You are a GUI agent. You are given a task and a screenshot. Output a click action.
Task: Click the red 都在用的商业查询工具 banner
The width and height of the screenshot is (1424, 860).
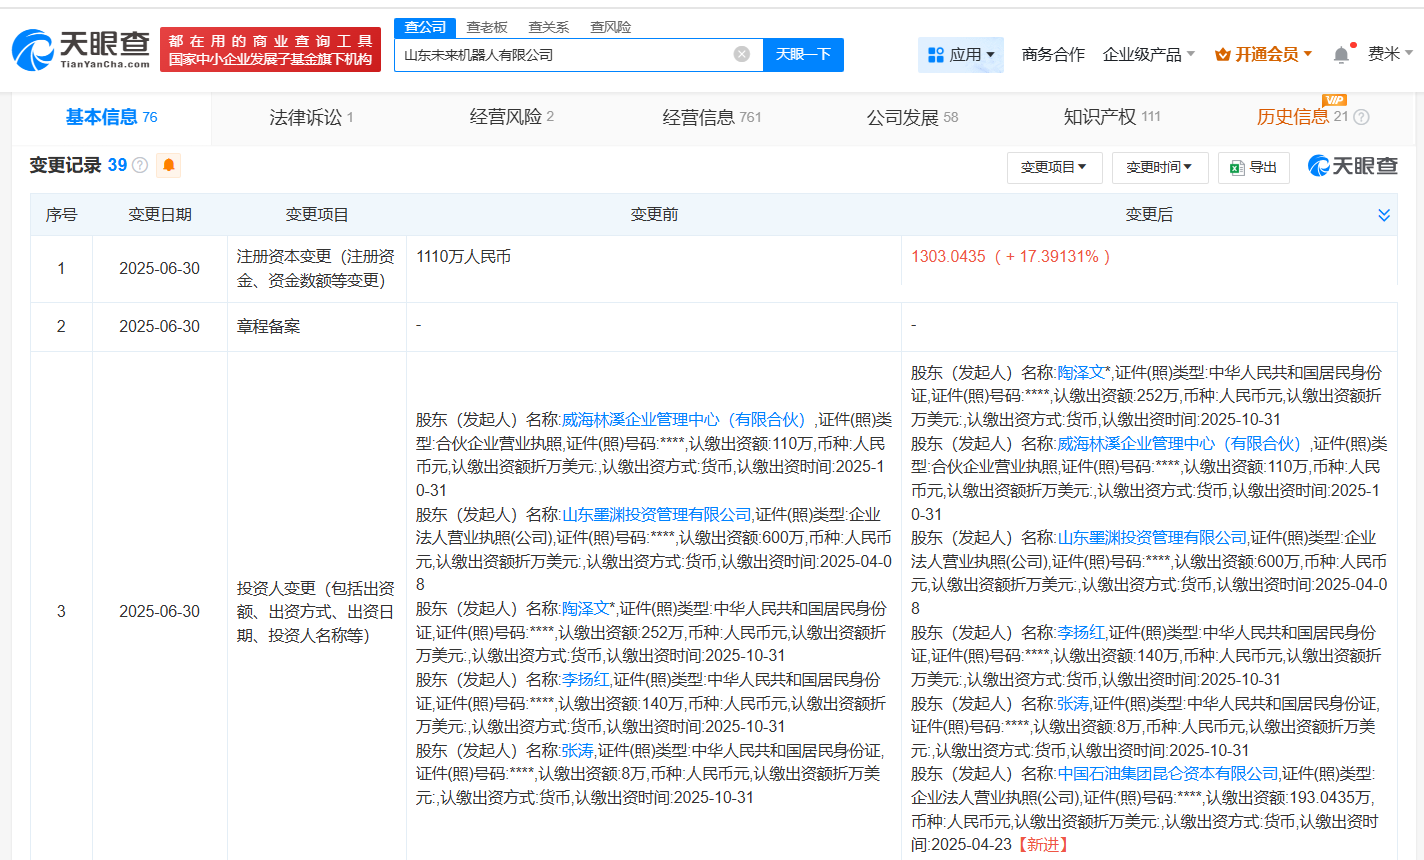click(x=270, y=50)
